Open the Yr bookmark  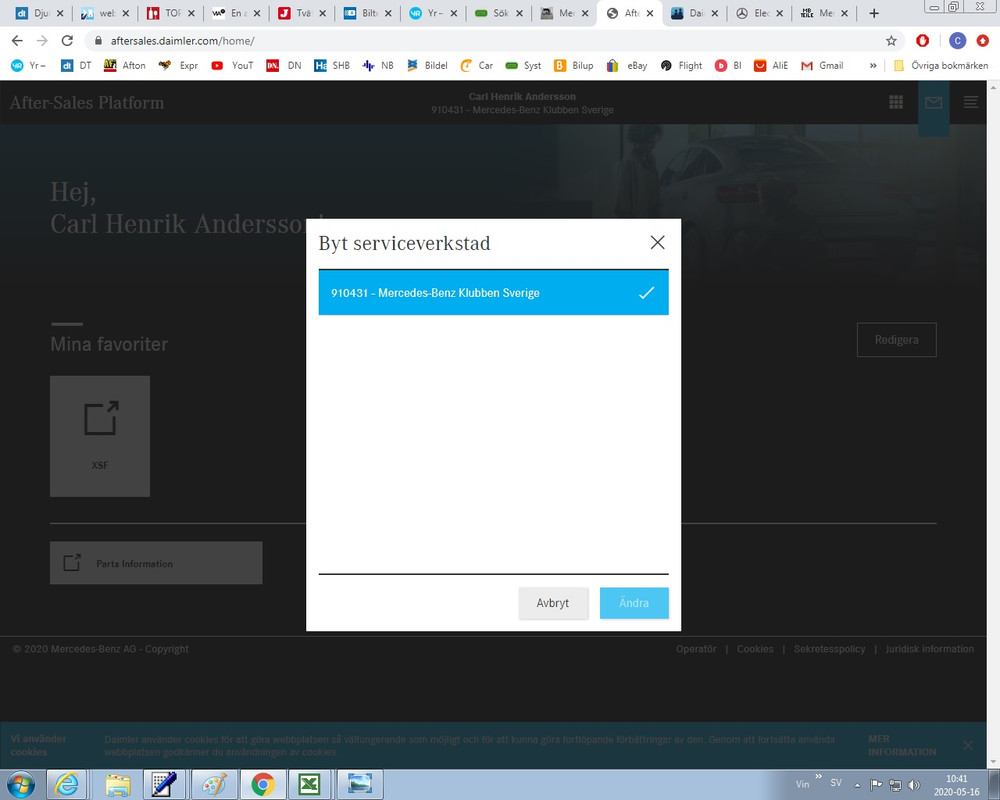(x=29, y=65)
